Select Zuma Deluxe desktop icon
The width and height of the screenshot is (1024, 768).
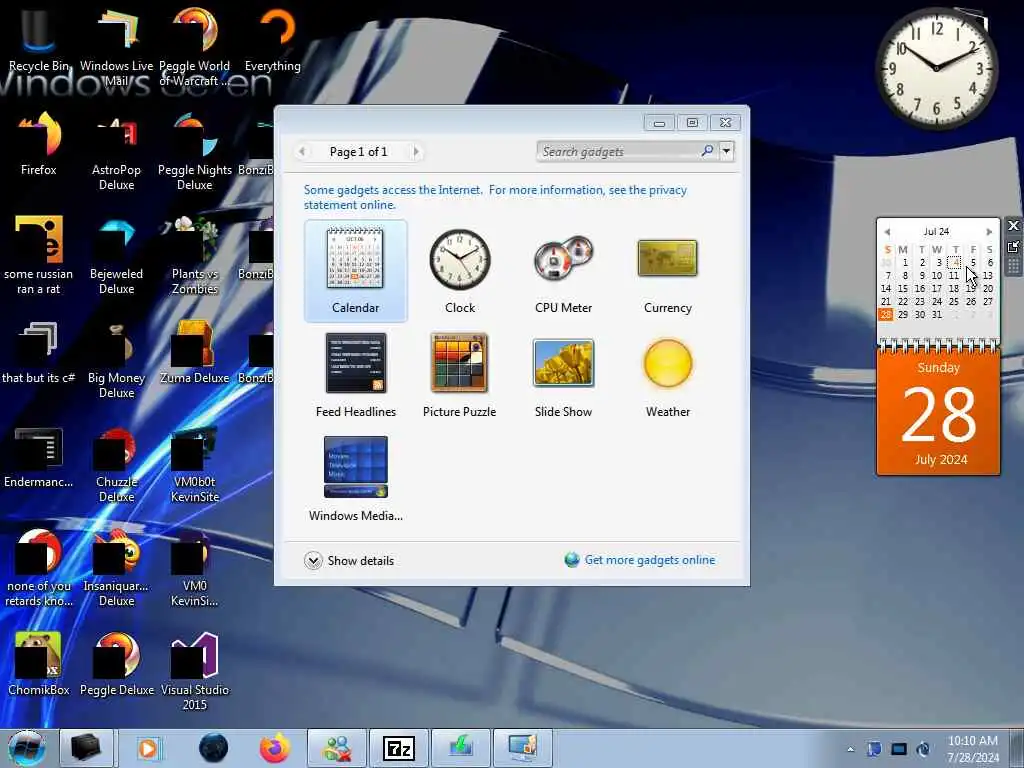tap(195, 353)
